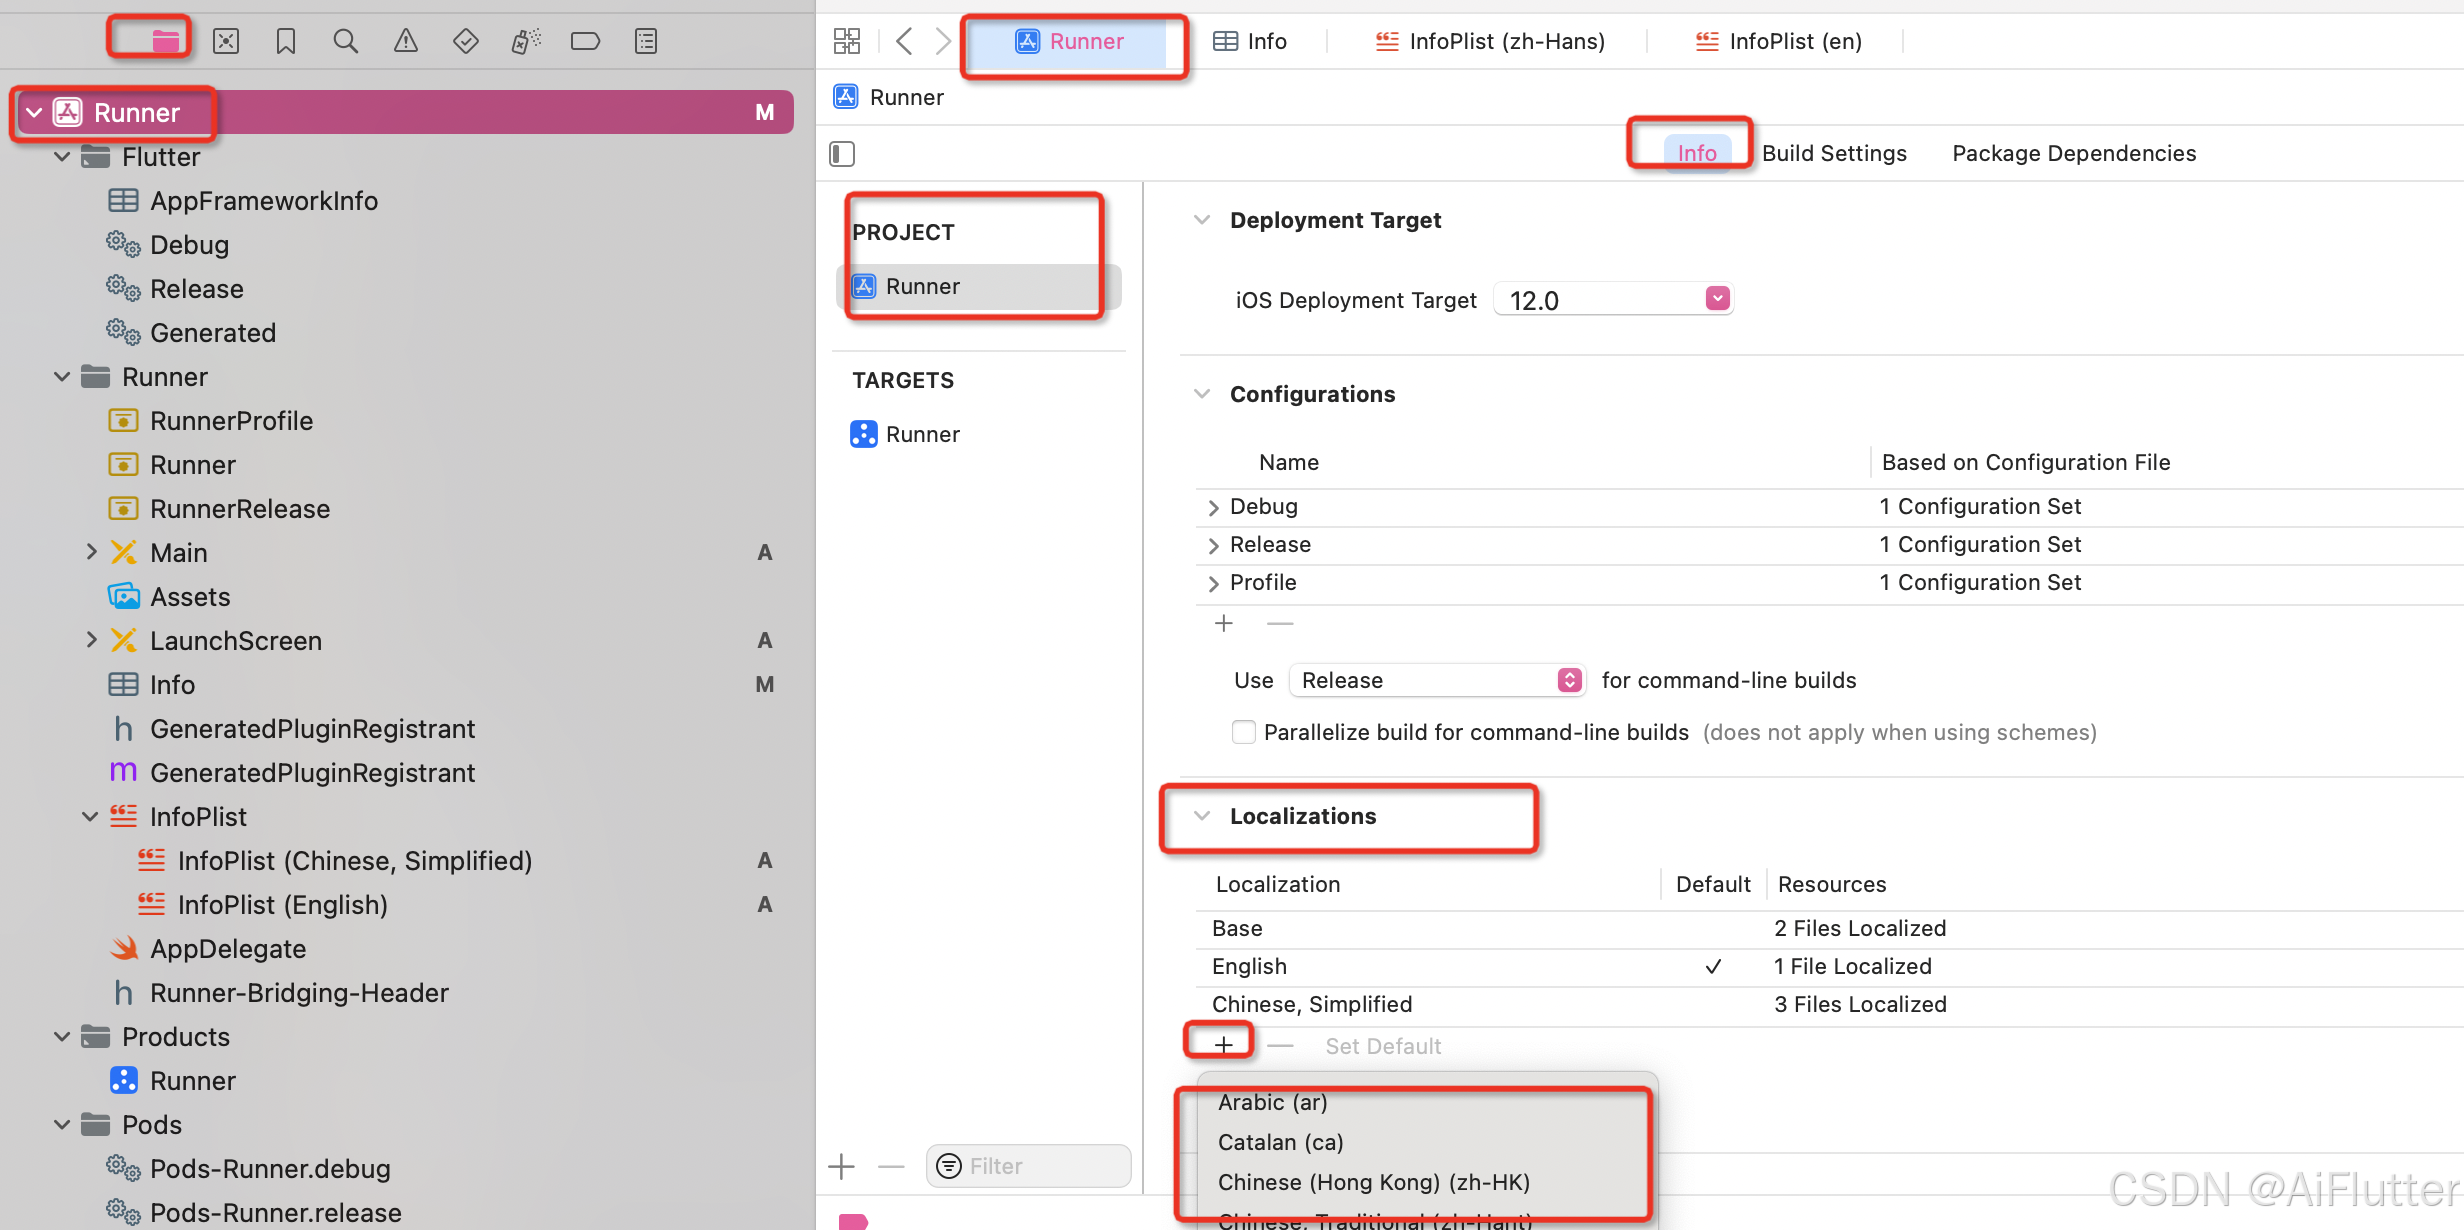2464x1230 pixels.
Task: Open the Test navigator diamond icon
Action: click(466, 41)
